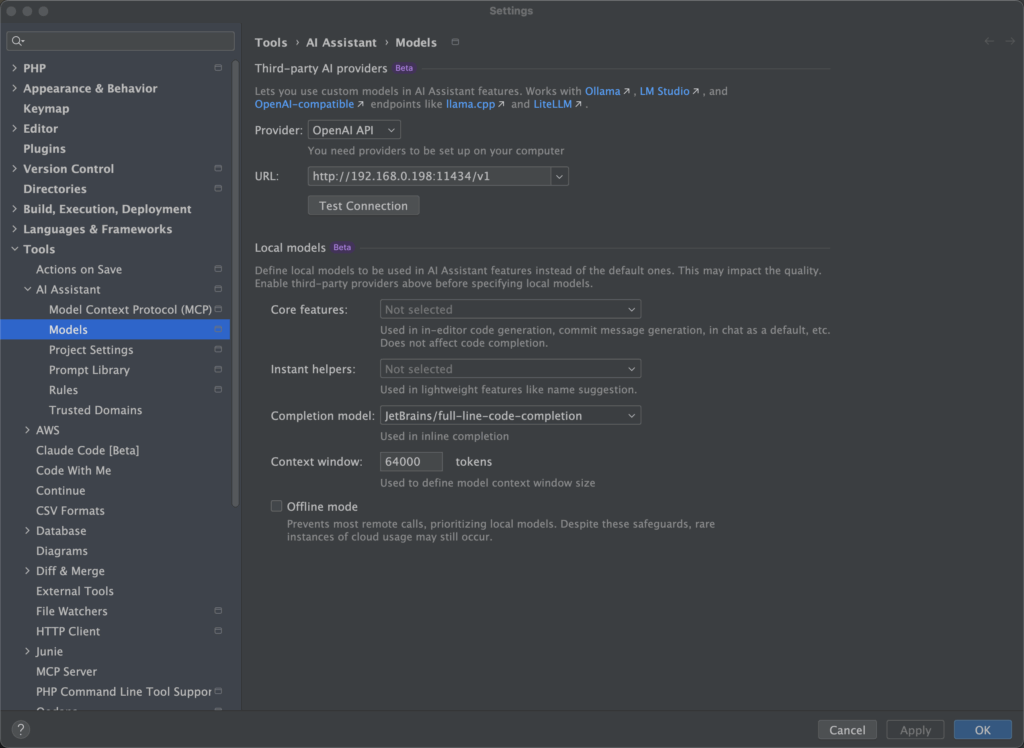
Task: Open the LM Studio link
Action: coord(664,91)
